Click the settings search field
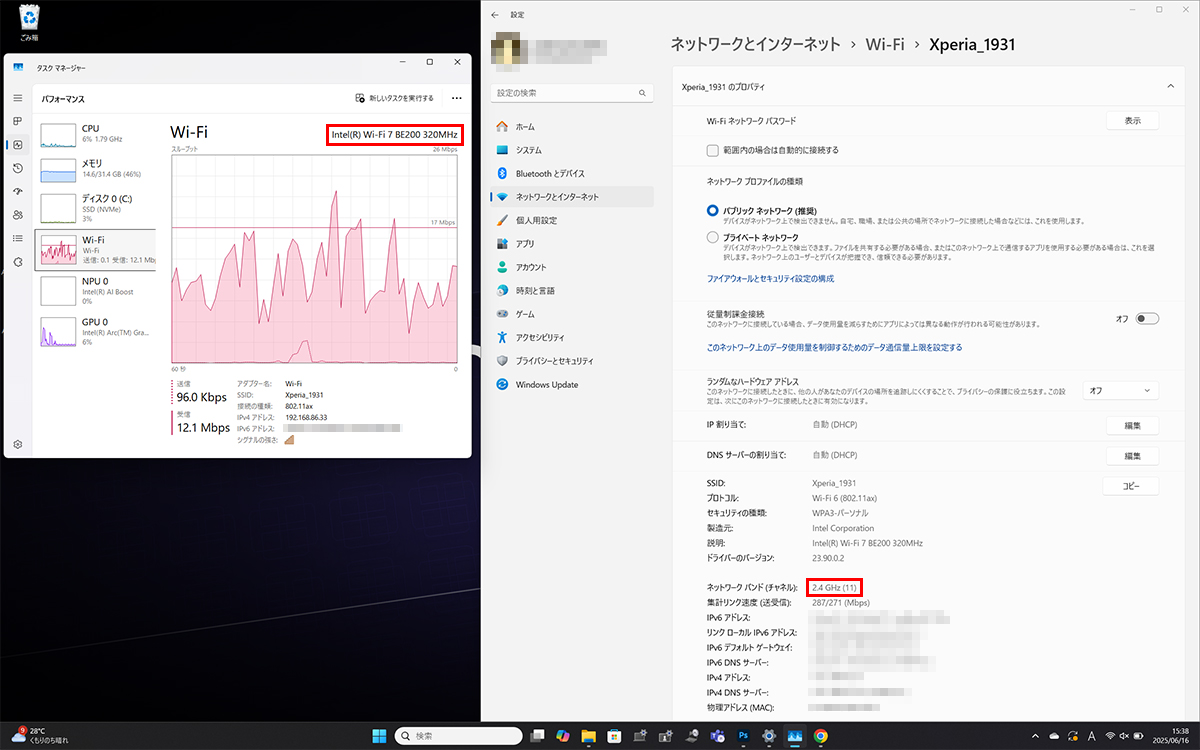Image resolution: width=1200 pixels, height=750 pixels. (572, 93)
